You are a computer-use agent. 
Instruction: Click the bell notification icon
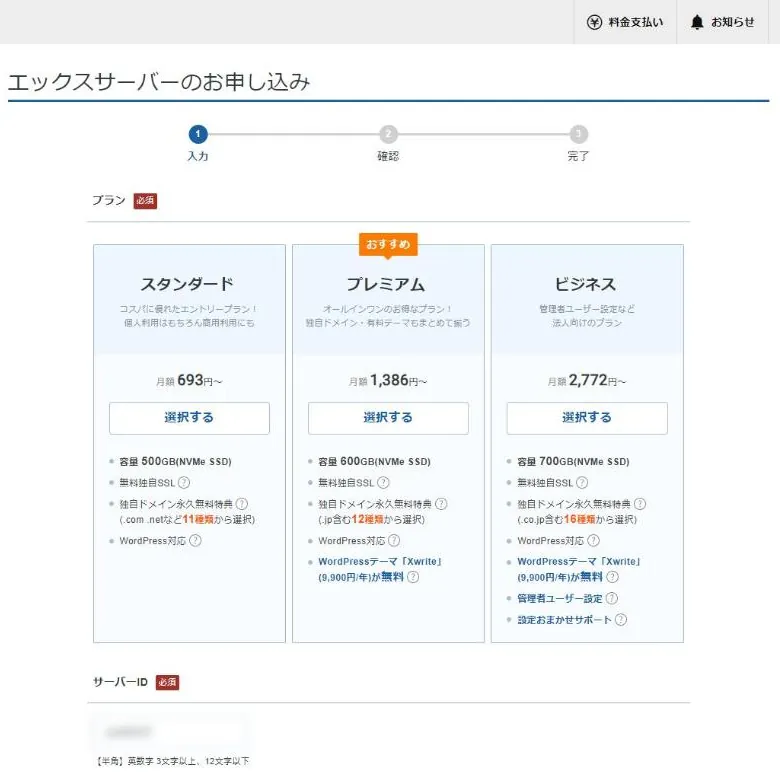pyautogui.click(x=697, y=22)
